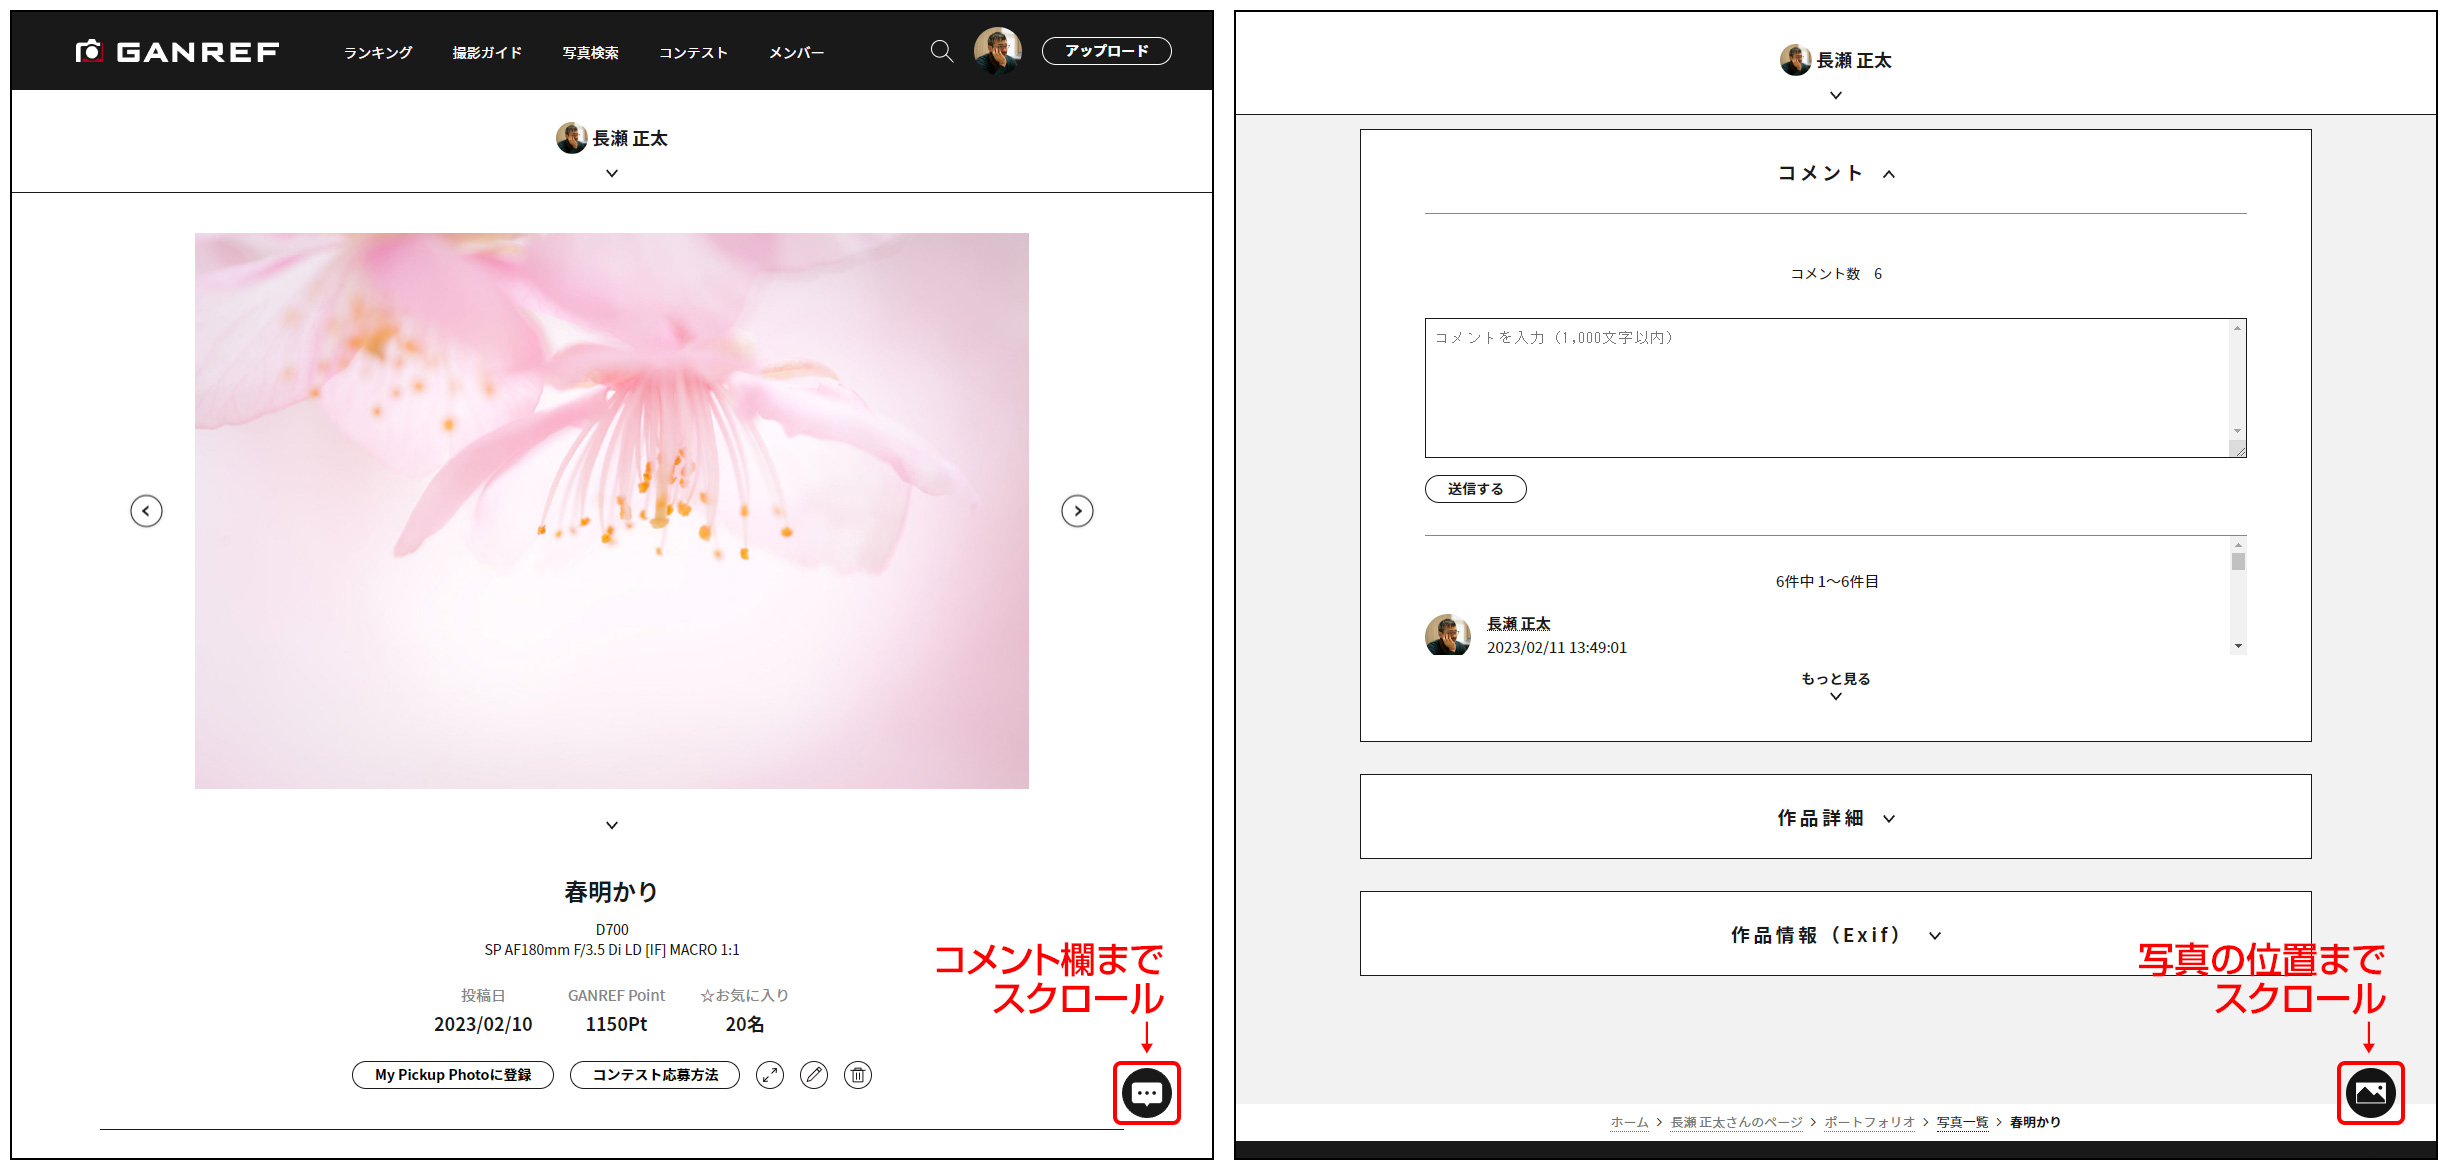Click the trash delete icon

click(858, 1075)
